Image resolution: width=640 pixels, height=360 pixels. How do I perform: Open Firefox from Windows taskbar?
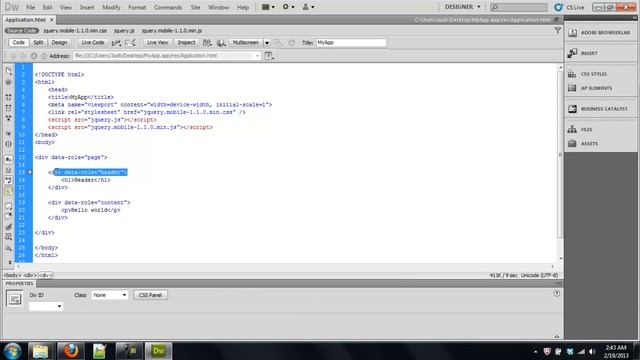tap(70, 351)
